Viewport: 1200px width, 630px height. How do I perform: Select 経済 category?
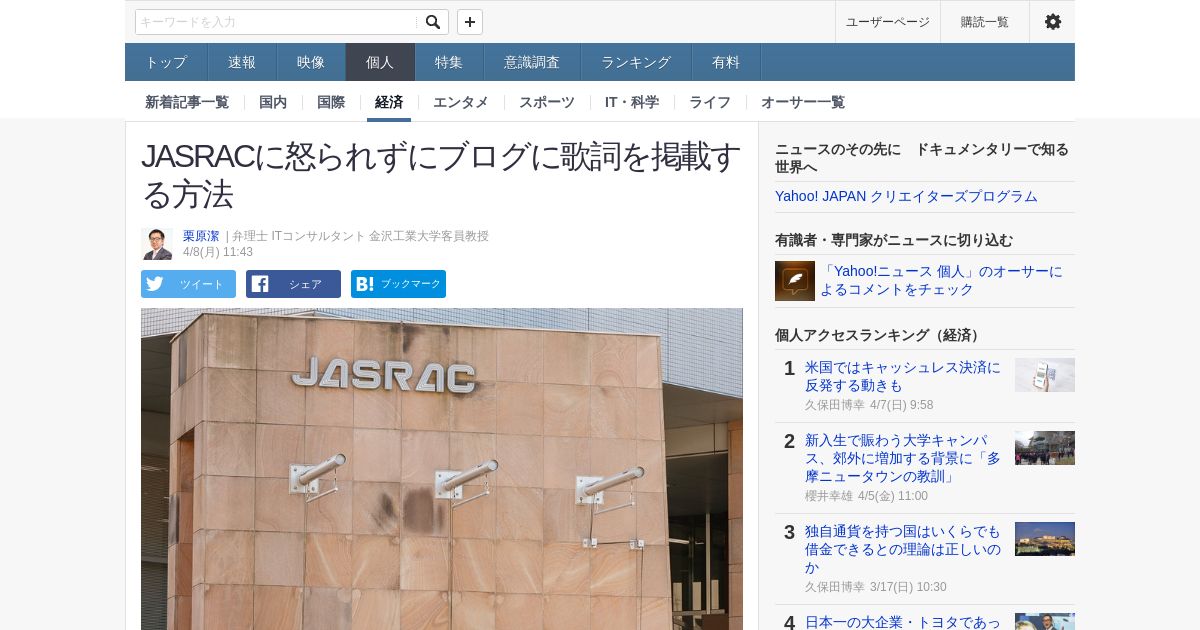point(389,102)
